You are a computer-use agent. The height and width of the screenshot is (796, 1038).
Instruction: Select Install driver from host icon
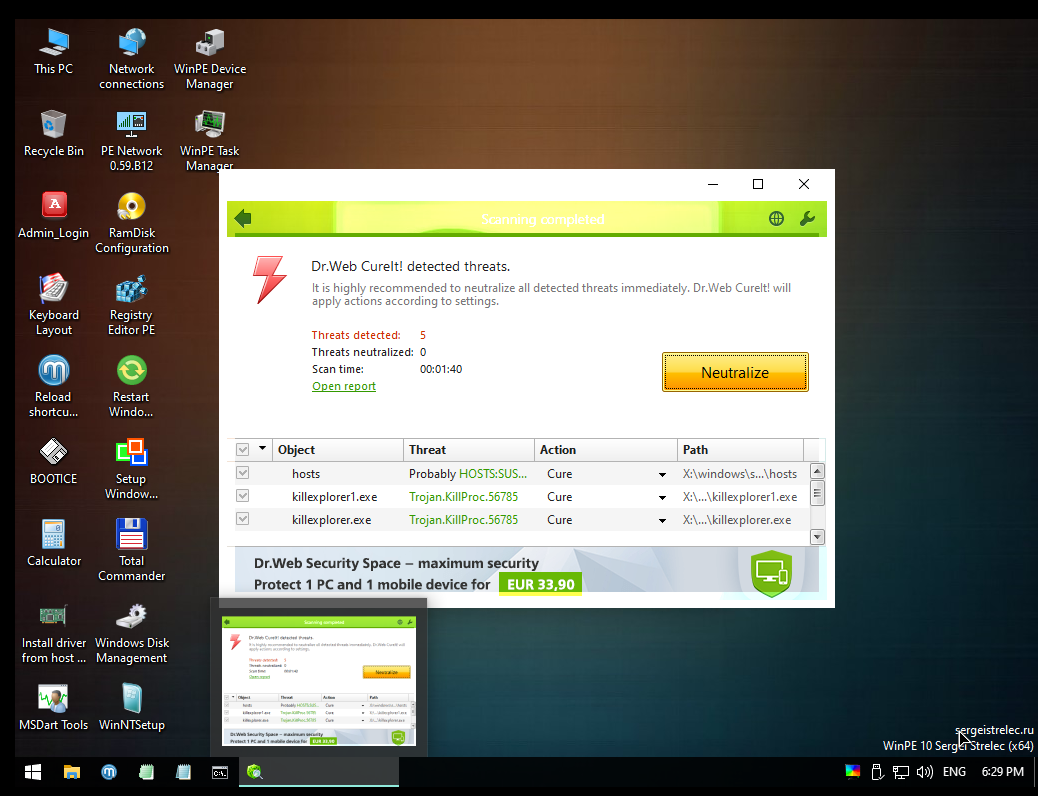(54, 633)
